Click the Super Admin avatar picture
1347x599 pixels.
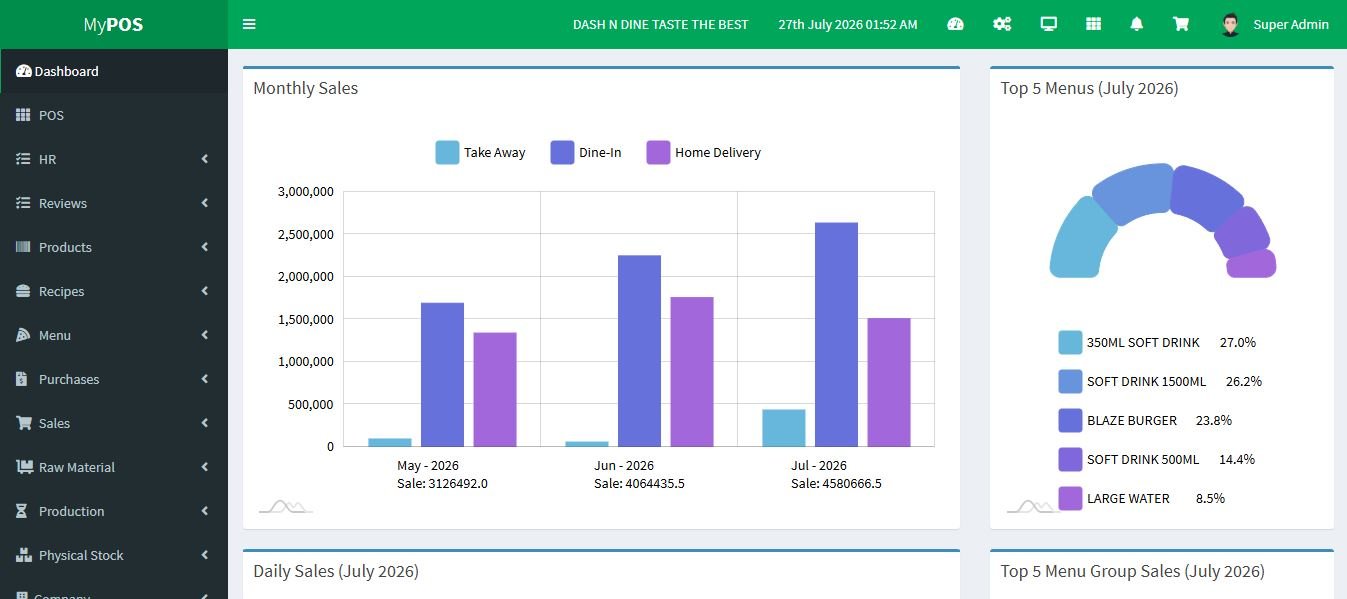1231,24
